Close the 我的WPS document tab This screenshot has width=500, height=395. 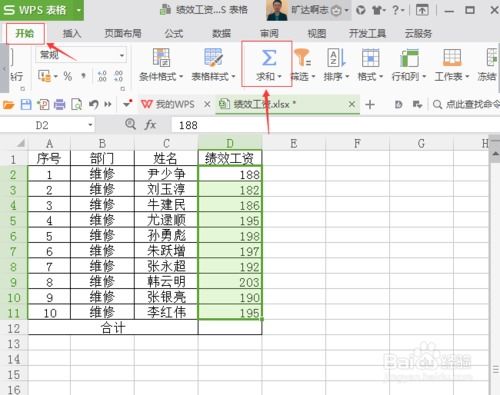(207, 105)
